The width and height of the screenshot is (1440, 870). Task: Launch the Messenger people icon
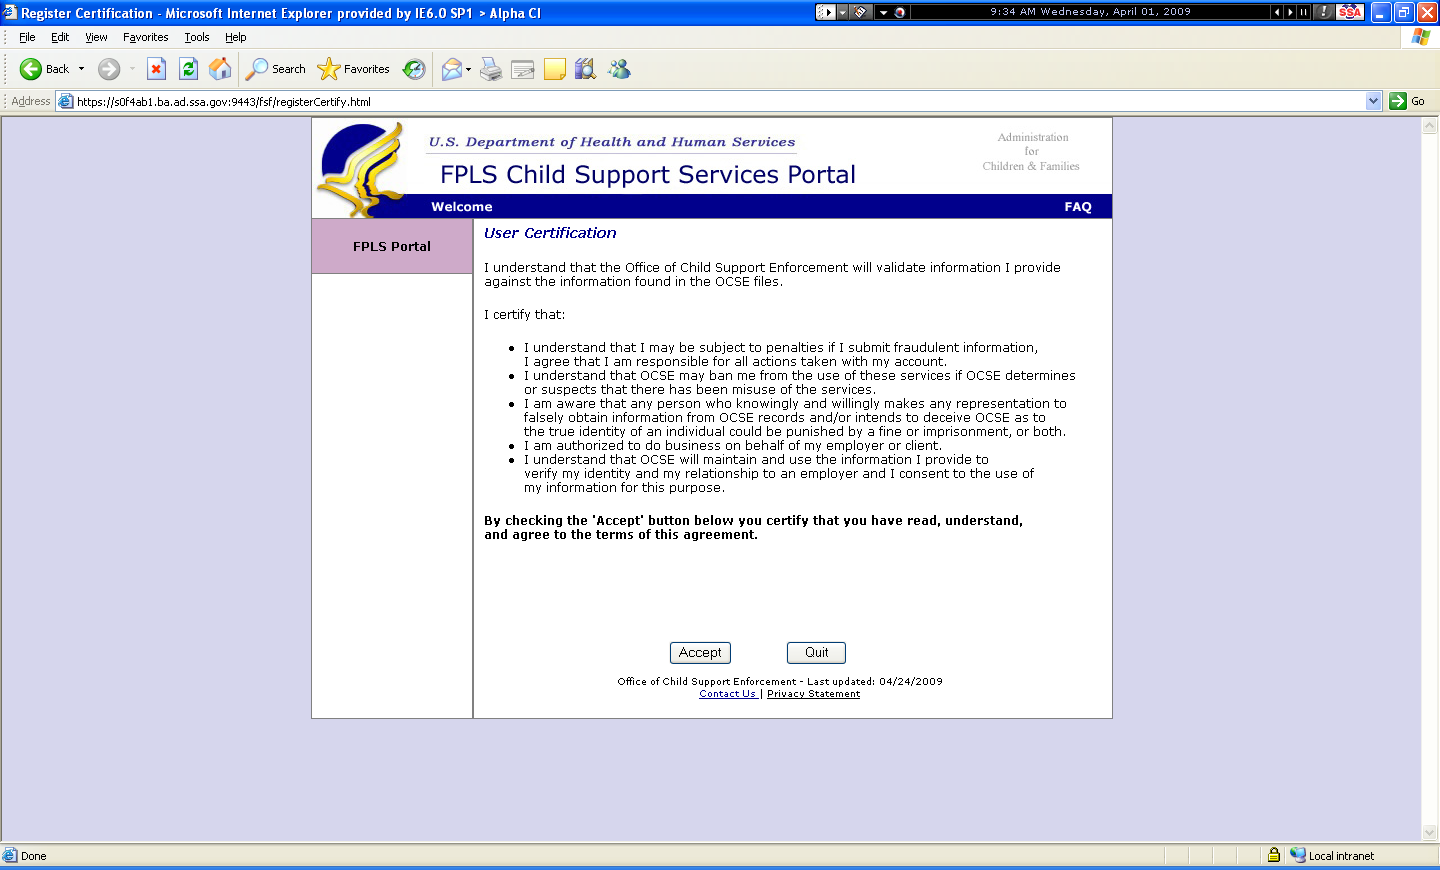click(x=619, y=69)
